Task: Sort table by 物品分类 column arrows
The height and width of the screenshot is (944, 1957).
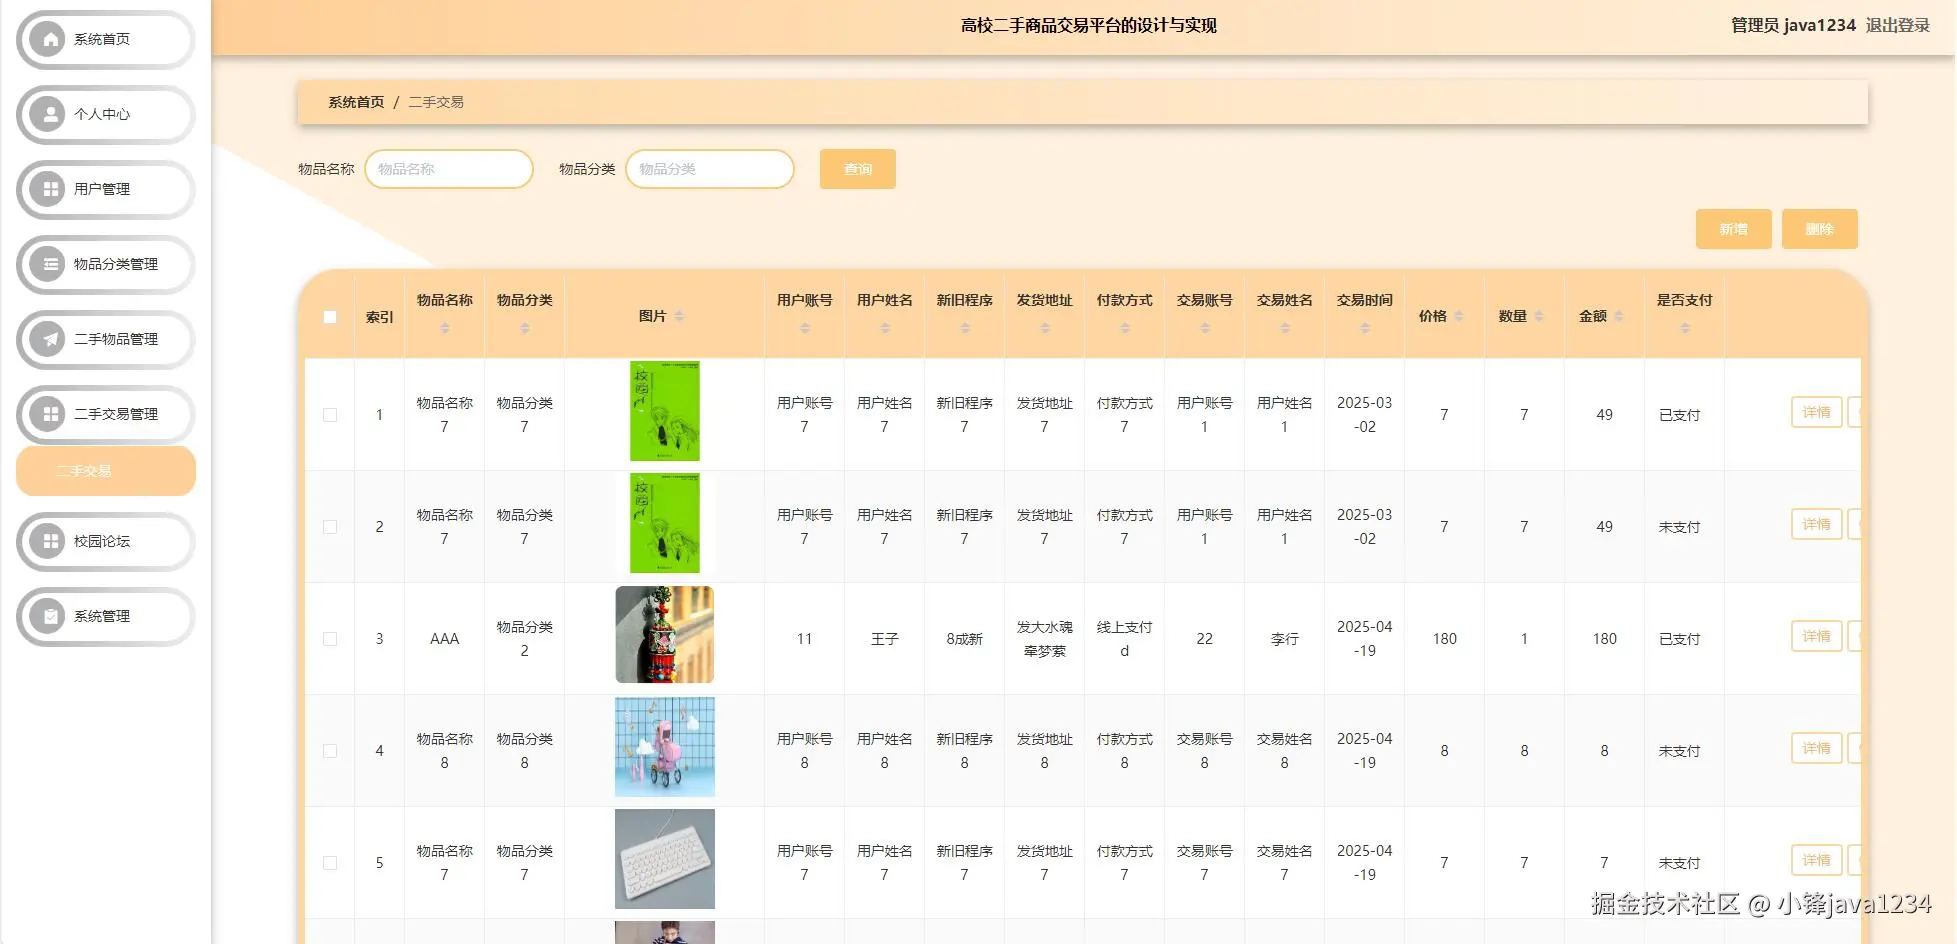Action: click(x=525, y=328)
